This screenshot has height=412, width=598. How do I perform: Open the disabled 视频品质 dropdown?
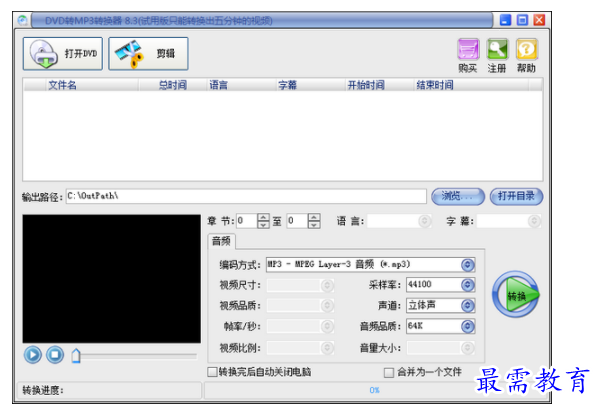[x=327, y=306]
